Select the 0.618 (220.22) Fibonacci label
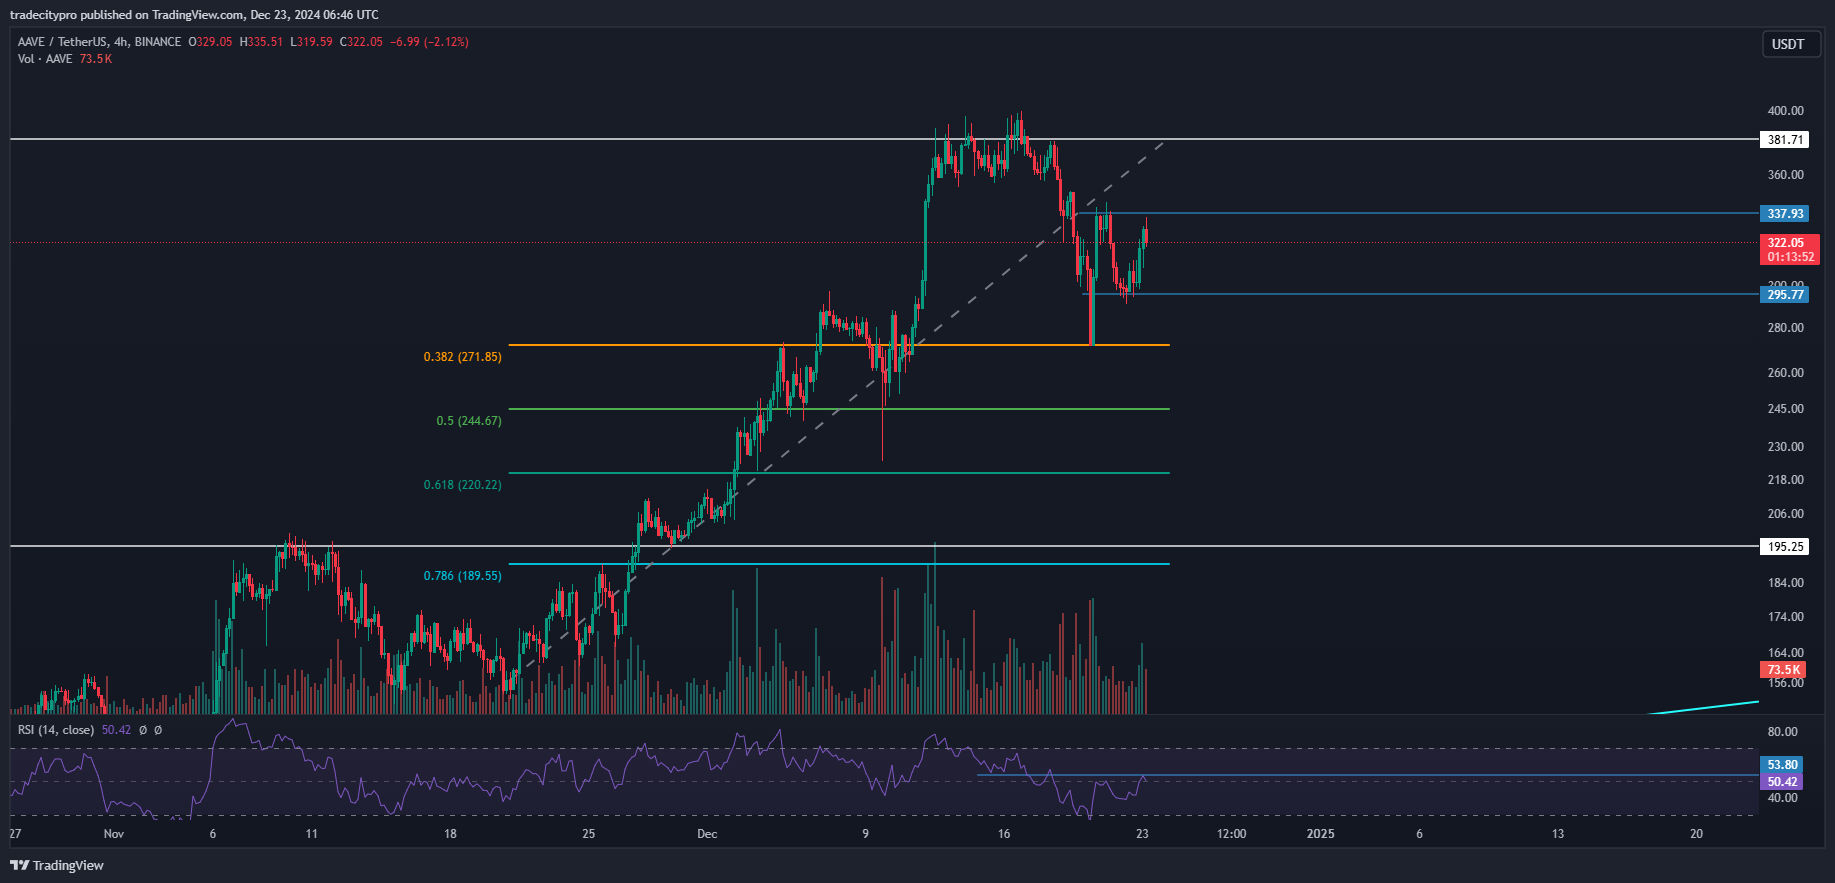The width and height of the screenshot is (1835, 883). coord(463,485)
